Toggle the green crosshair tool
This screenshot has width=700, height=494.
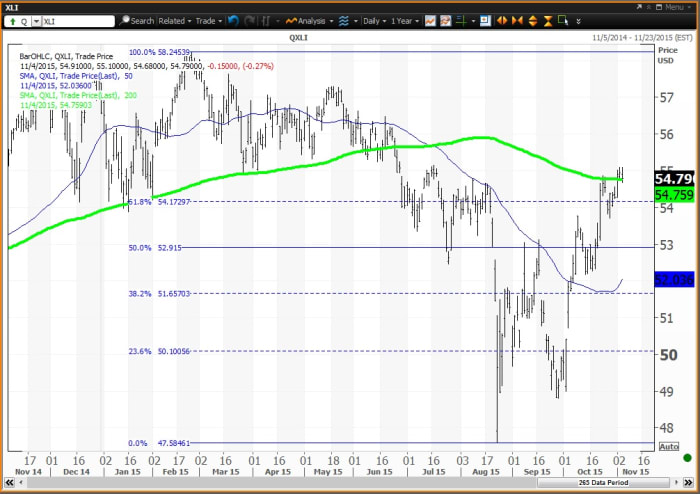click(462, 21)
